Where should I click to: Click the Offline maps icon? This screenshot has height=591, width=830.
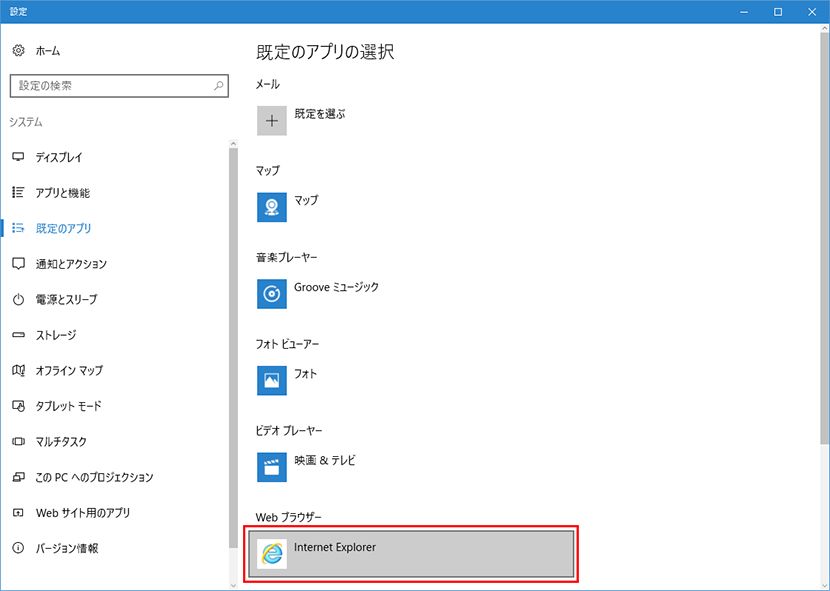[19, 370]
